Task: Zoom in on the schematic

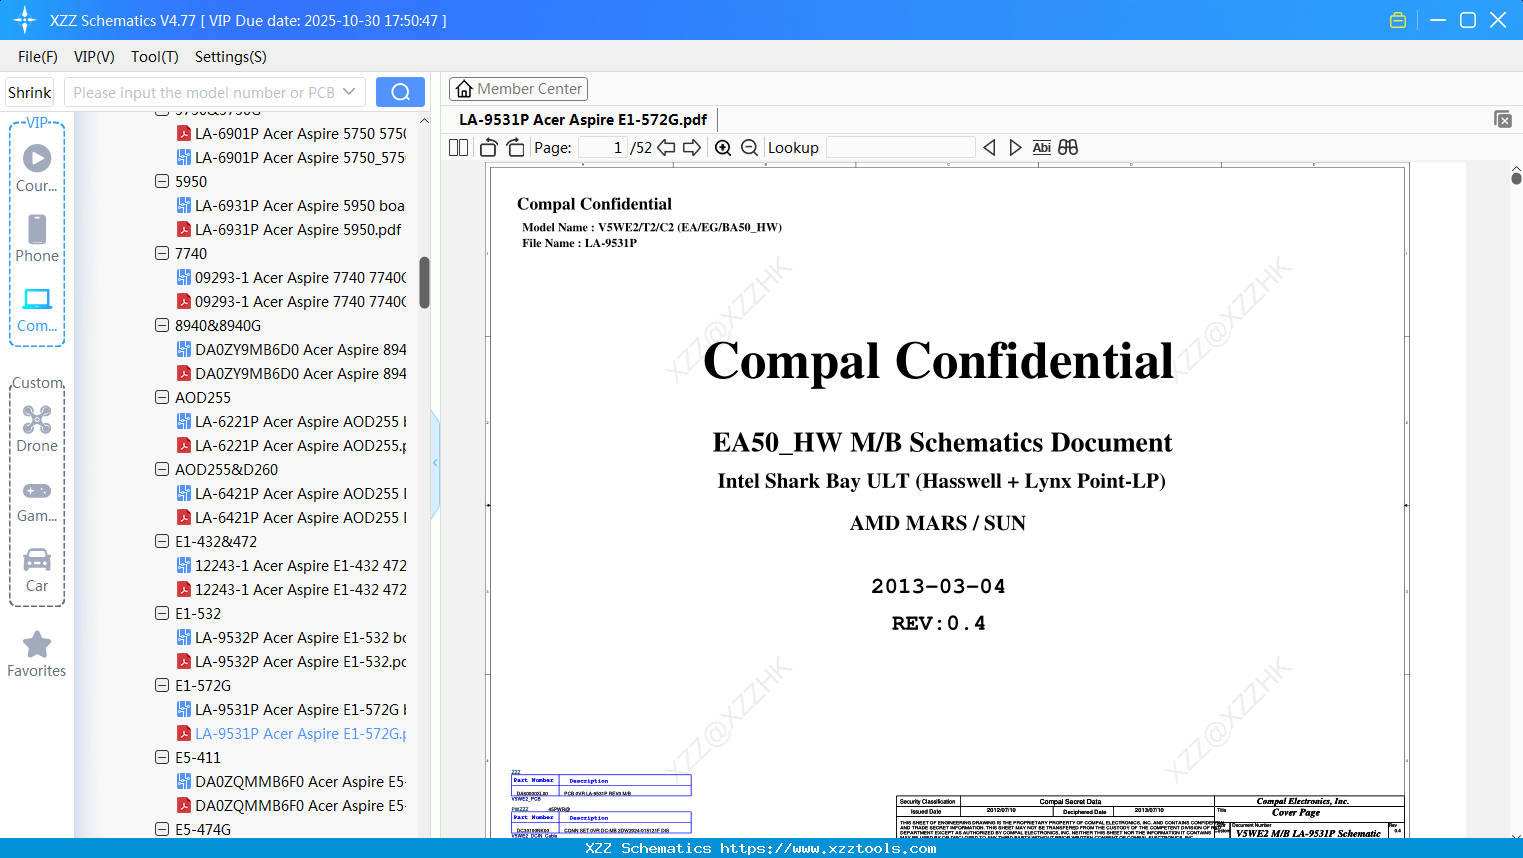Action: [723, 148]
